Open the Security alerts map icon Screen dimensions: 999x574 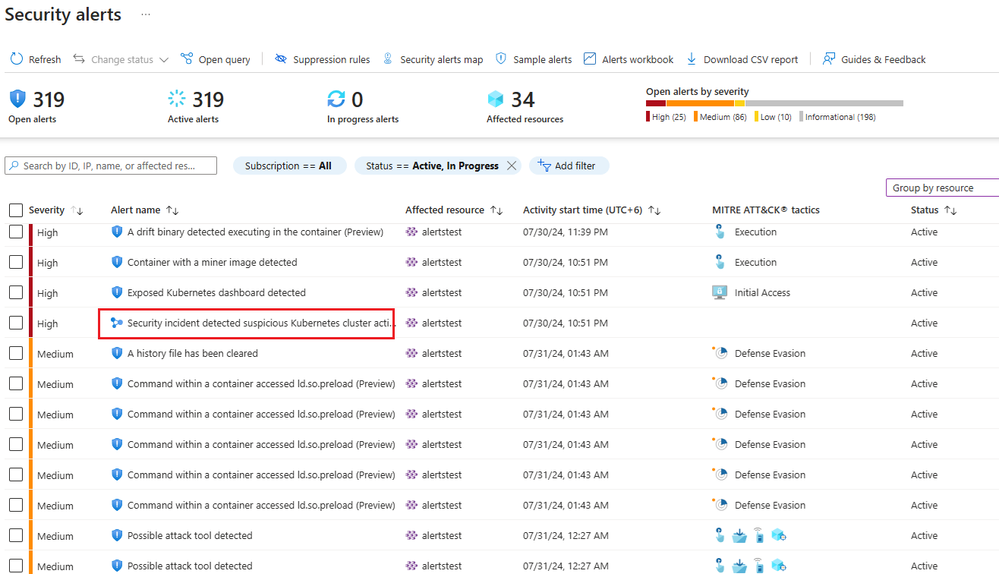tap(387, 59)
